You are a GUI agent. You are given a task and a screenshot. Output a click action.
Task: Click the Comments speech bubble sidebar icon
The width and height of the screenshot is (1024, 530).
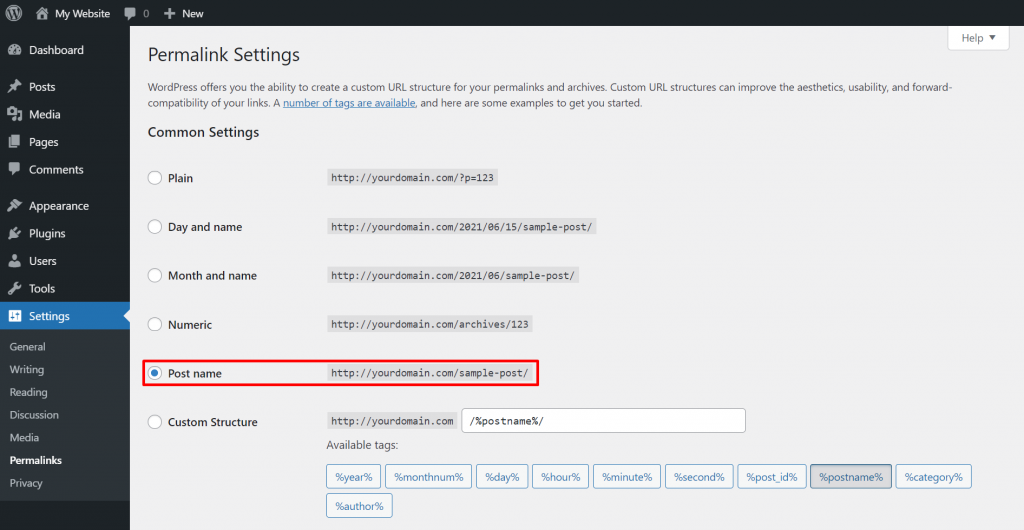(14, 169)
